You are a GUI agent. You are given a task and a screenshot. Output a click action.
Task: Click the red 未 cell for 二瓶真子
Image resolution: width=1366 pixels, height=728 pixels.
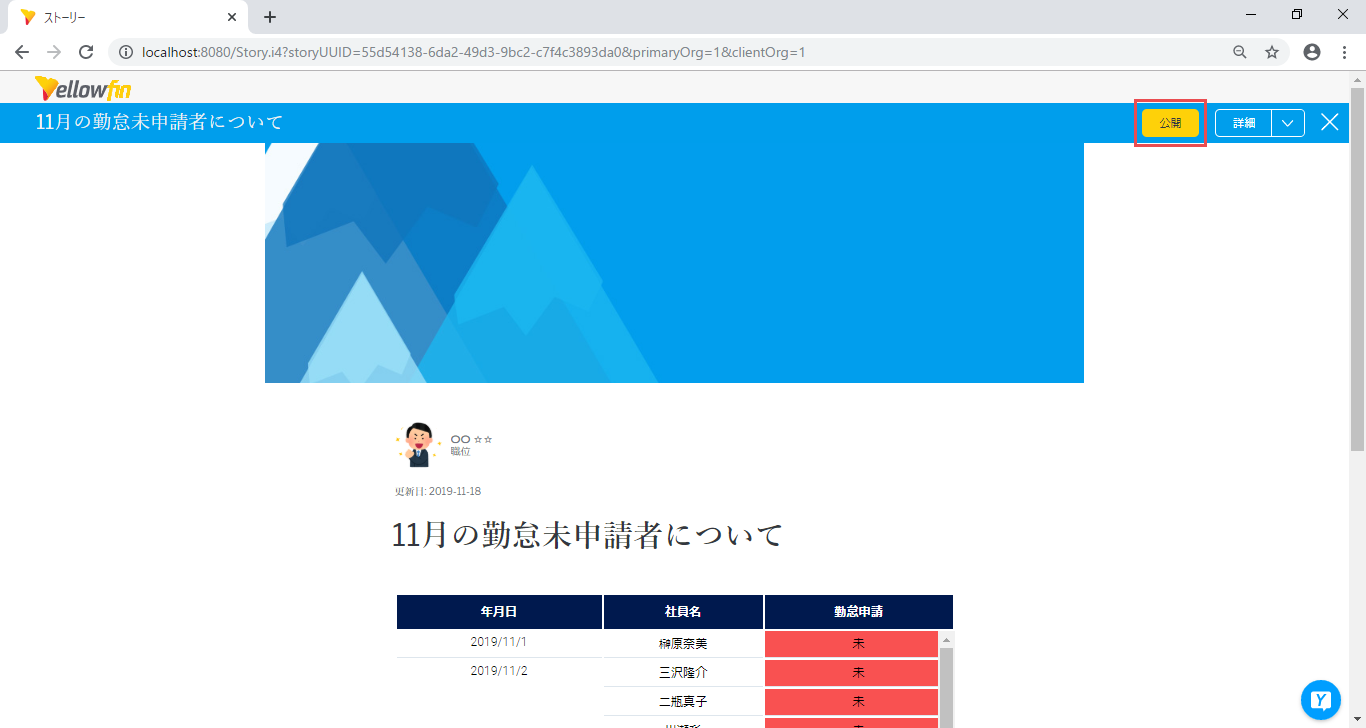[851, 702]
